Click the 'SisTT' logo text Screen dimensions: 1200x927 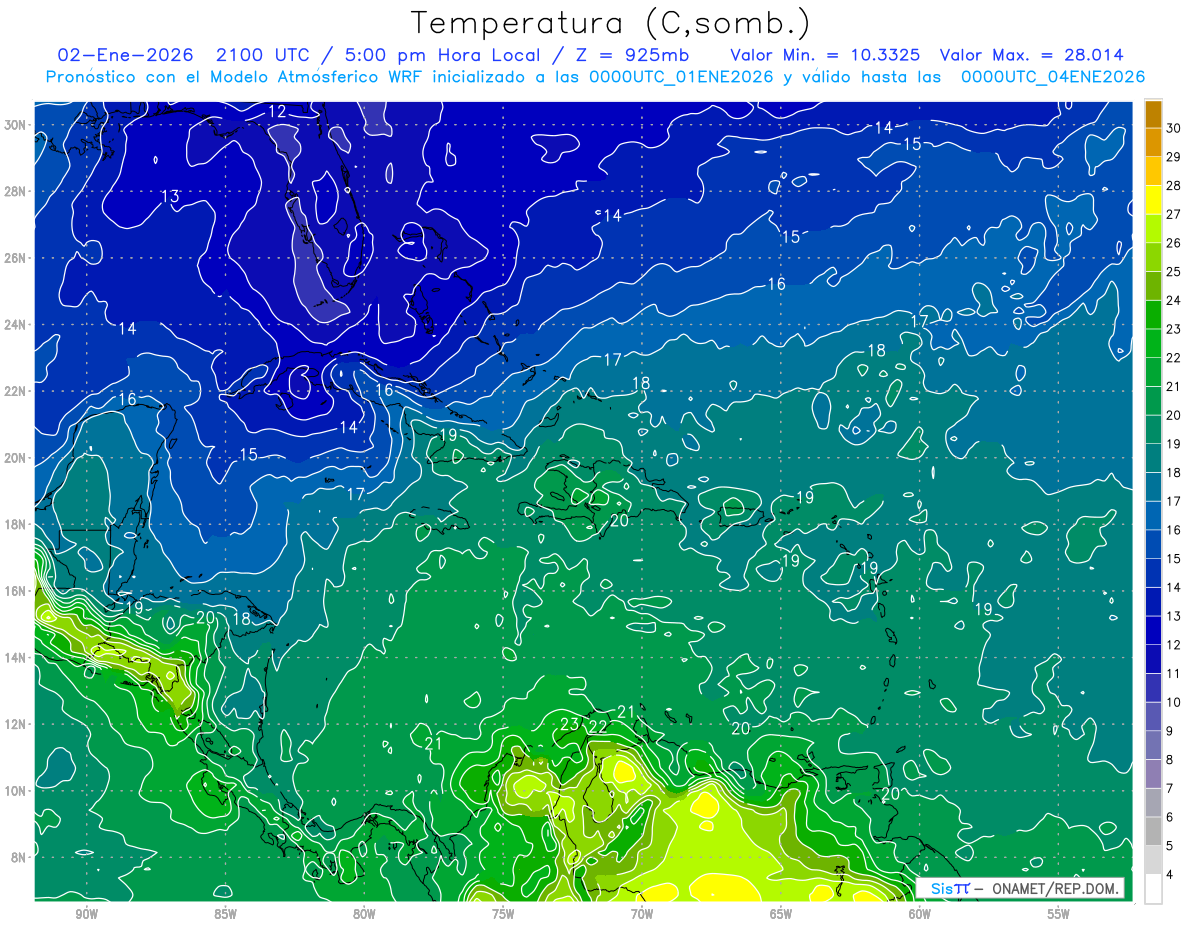point(949,888)
